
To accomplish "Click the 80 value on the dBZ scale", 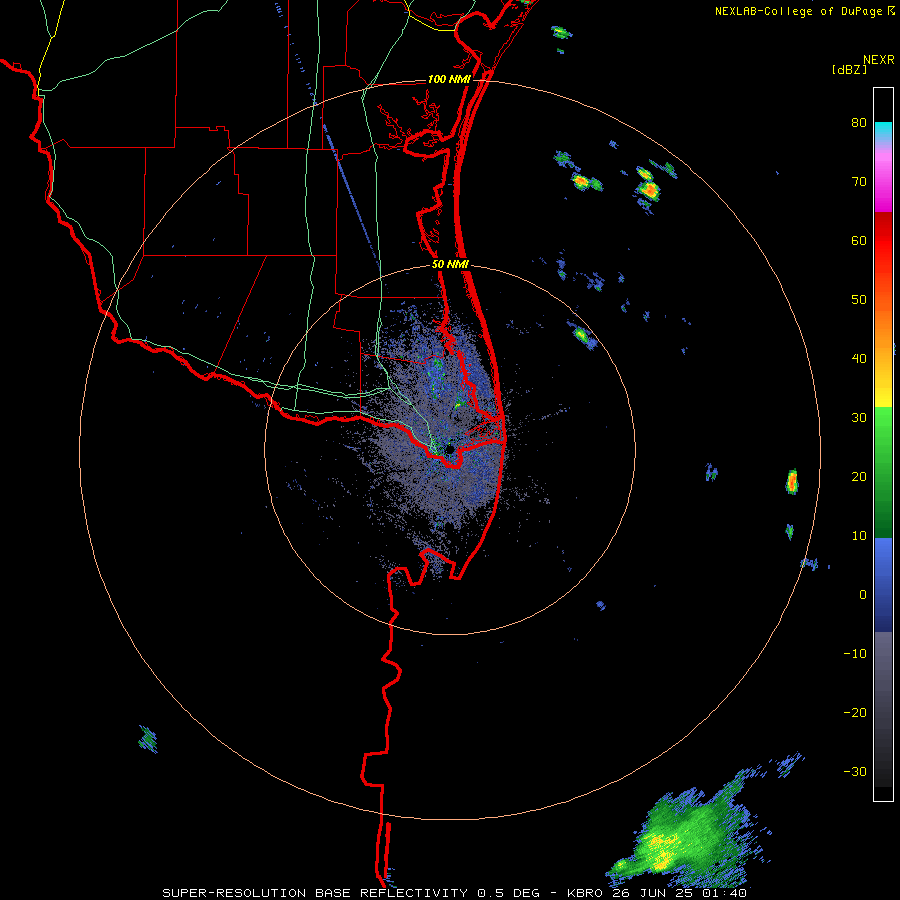I will pos(859,122).
